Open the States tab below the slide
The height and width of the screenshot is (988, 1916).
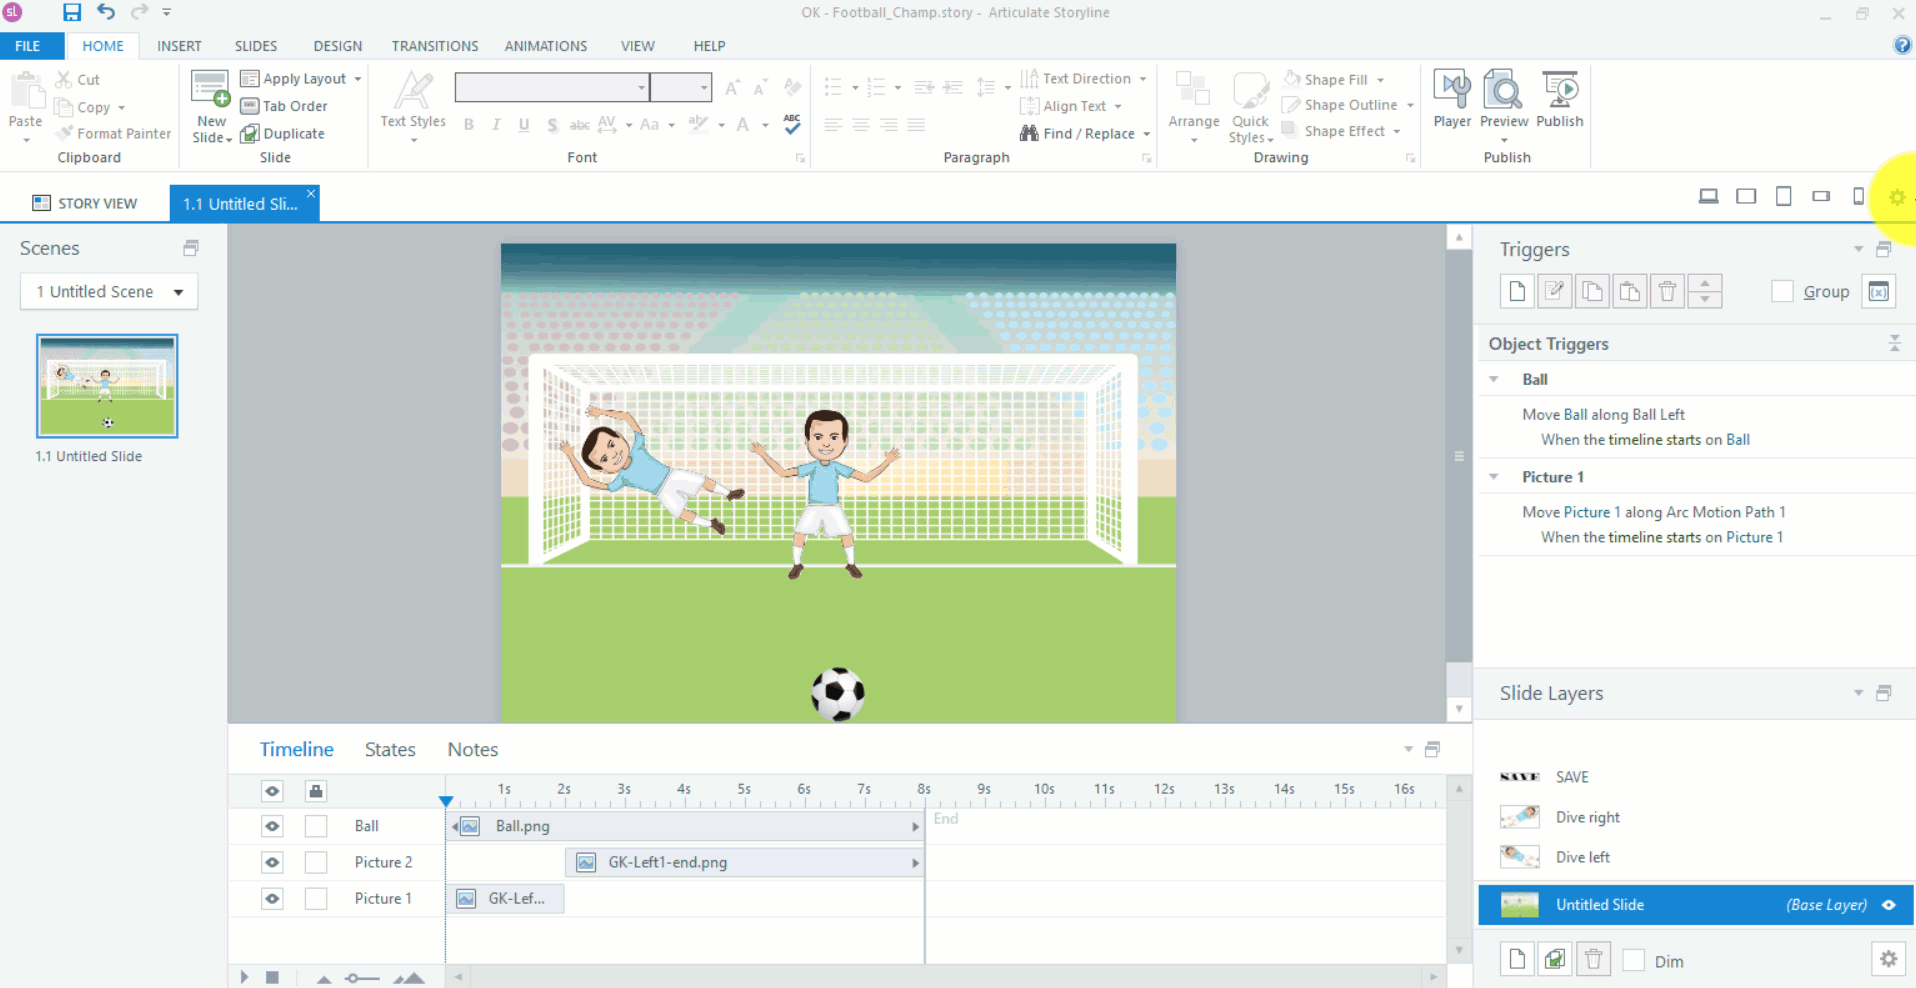[x=389, y=749]
